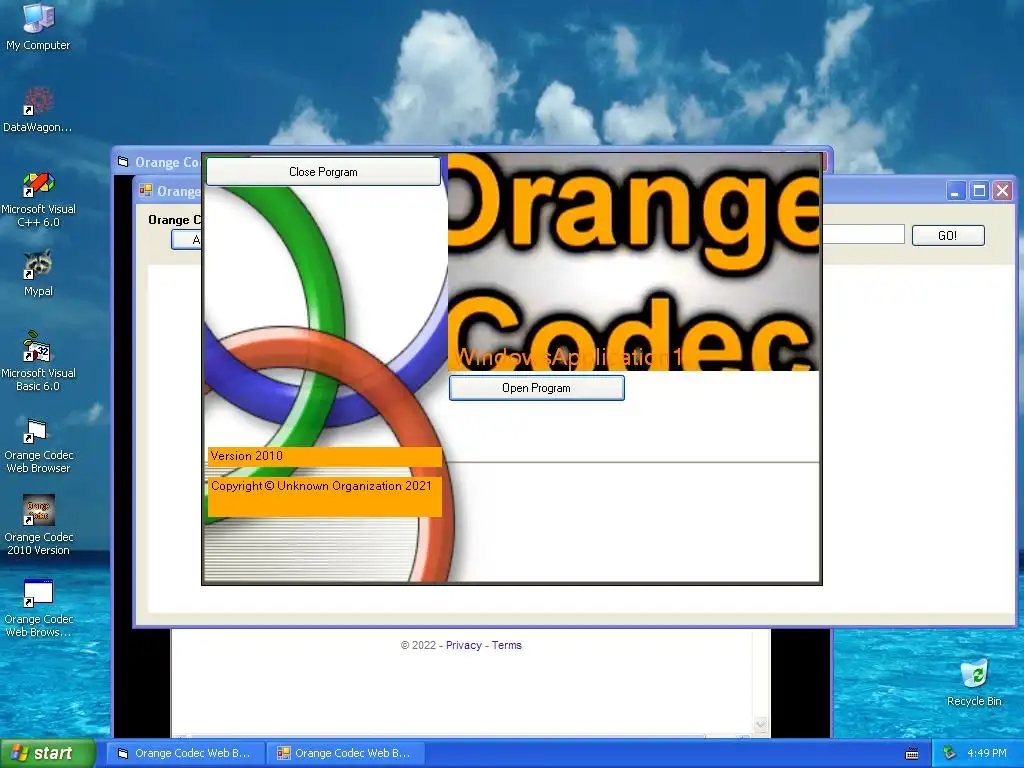Screen dimensions: 1024x768
Task: Click the partially hidden button left of splash
Action: coord(187,240)
